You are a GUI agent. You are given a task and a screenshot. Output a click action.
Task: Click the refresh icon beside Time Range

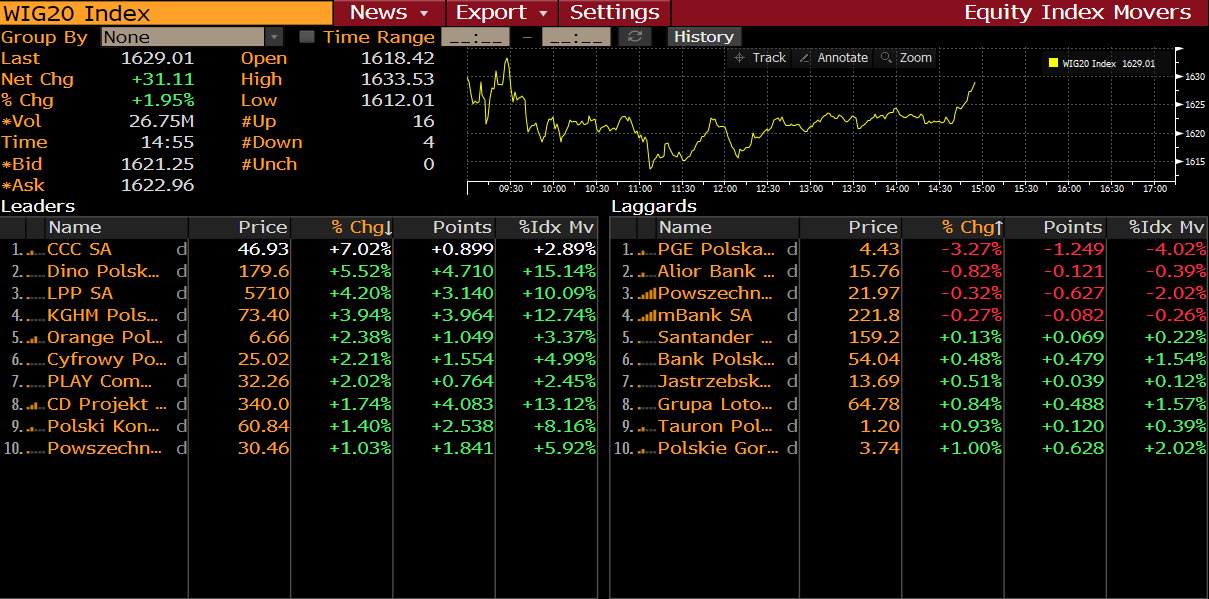click(634, 37)
